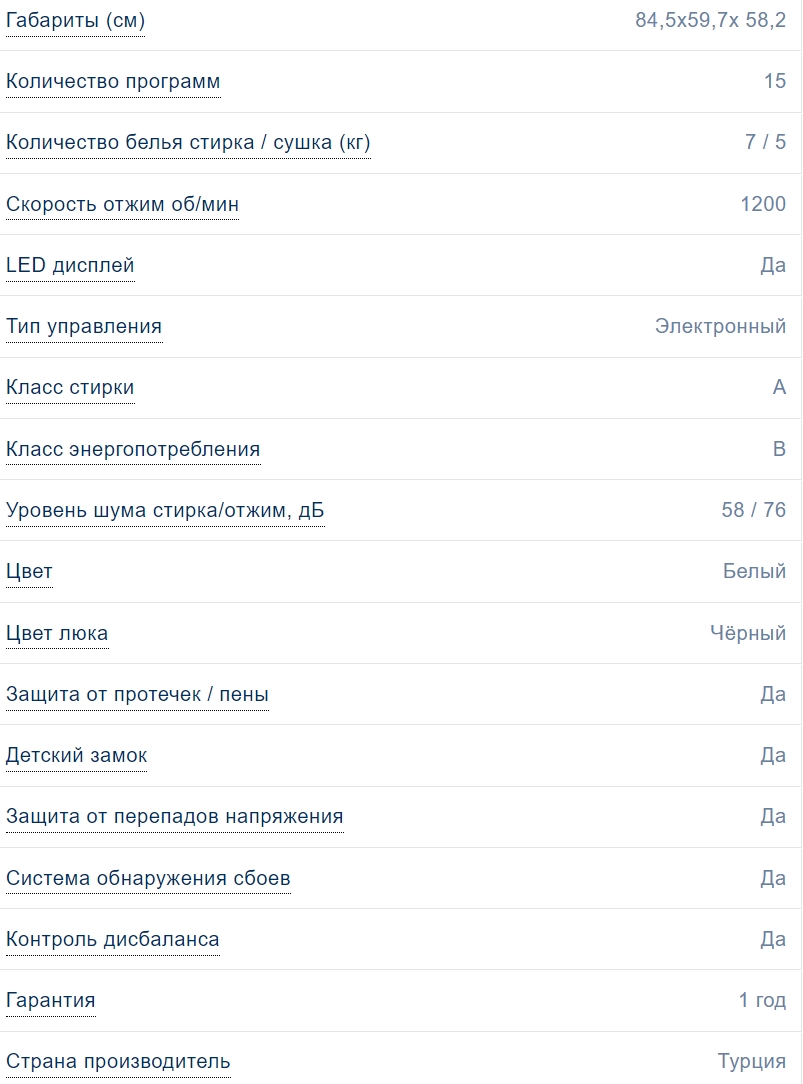Screen dimensions: 803x1084
Task: Select 'Количество белья стирка / сушка (кг)' label
Action: (188, 142)
